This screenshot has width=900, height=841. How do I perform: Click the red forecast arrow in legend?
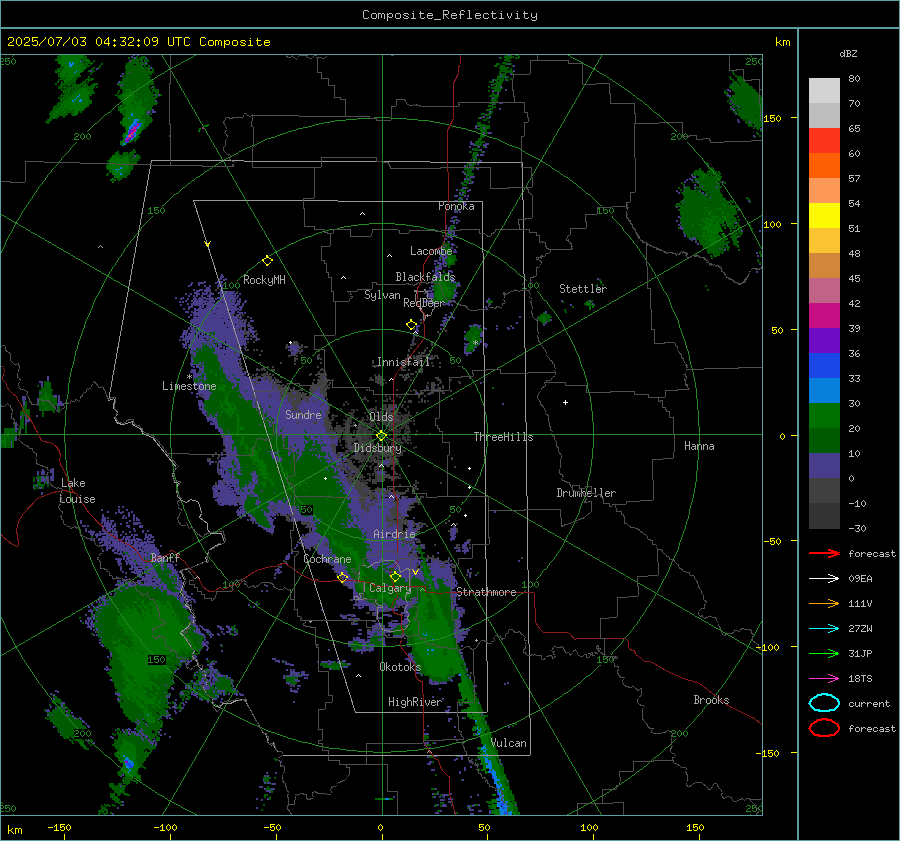[x=824, y=553]
